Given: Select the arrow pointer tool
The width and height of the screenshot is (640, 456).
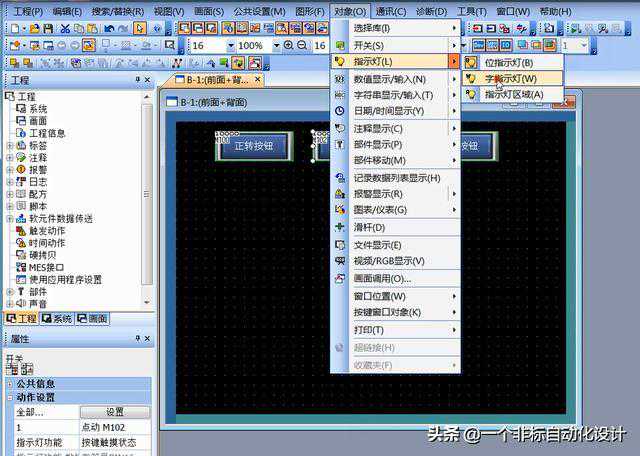Looking at the screenshot, I should 140,28.
